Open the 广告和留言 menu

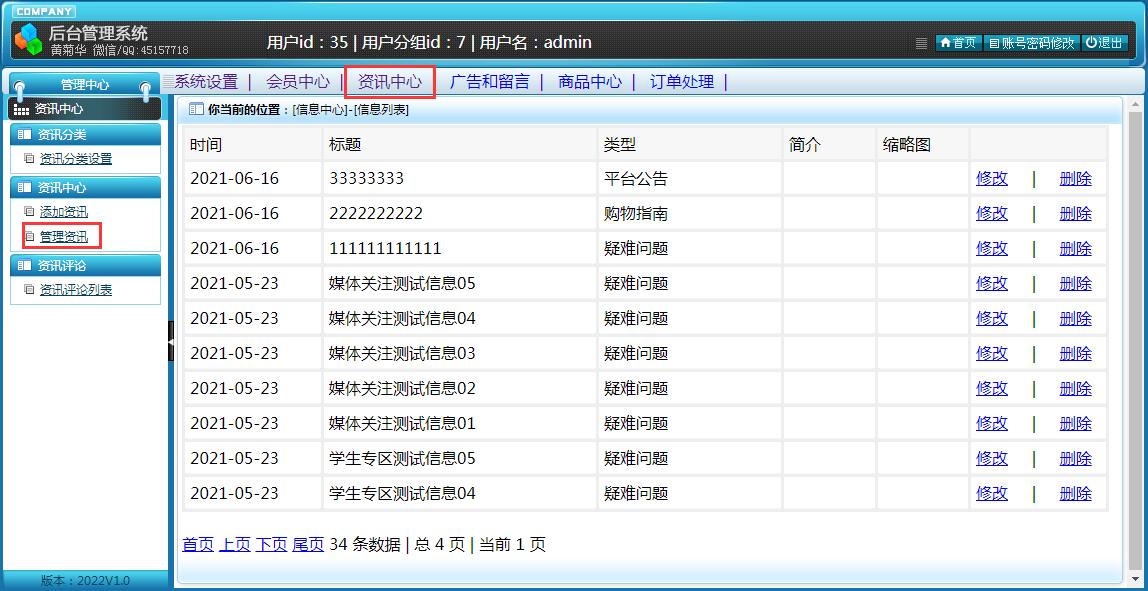click(489, 81)
